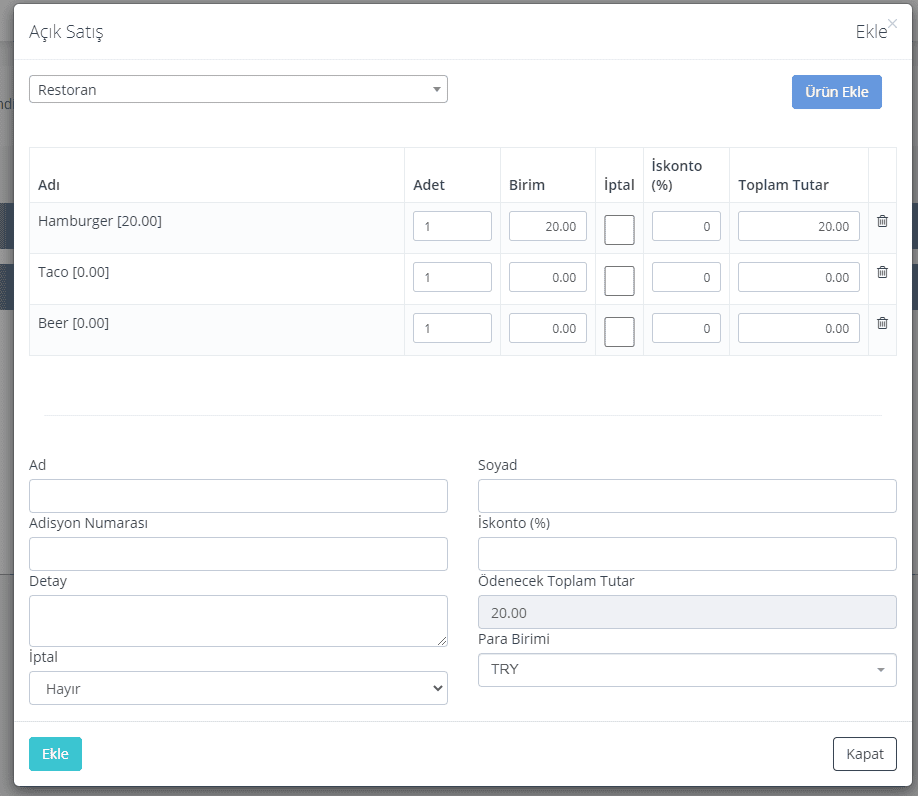Close the Açık Satış dialog with X

click(x=892, y=23)
